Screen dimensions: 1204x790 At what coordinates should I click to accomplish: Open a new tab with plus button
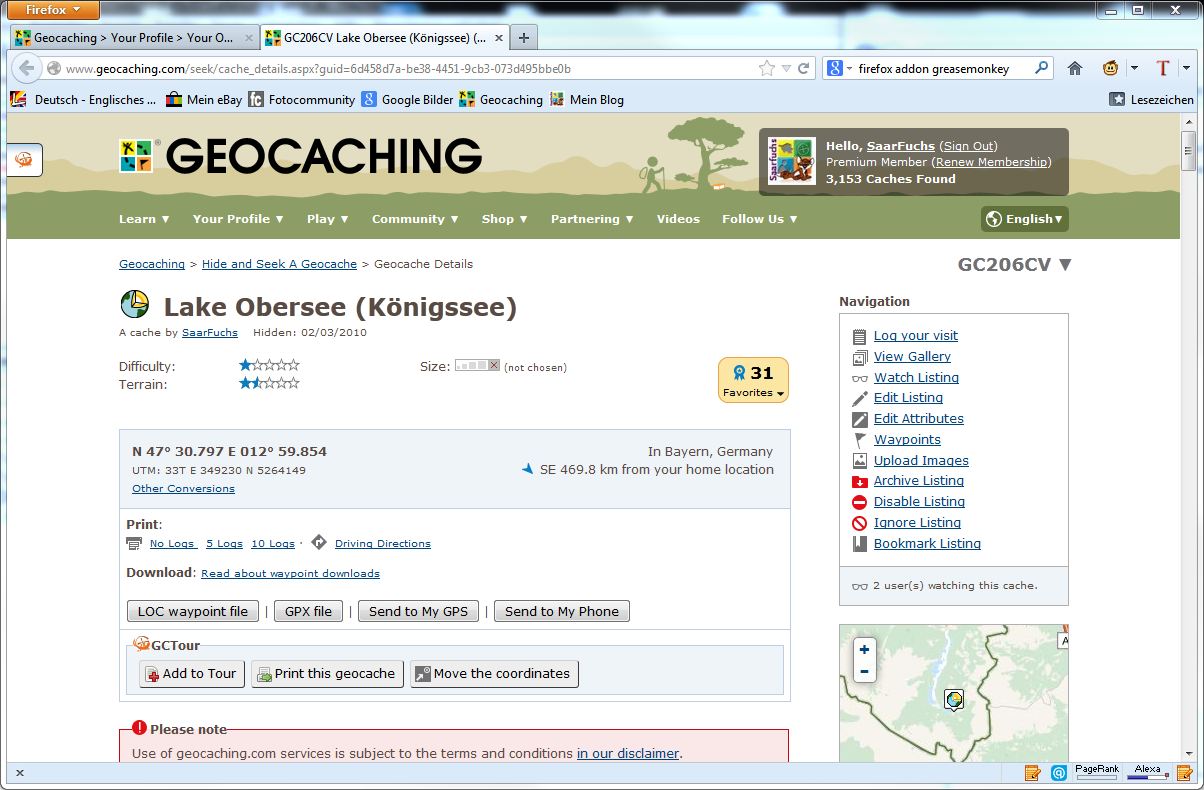tap(523, 38)
